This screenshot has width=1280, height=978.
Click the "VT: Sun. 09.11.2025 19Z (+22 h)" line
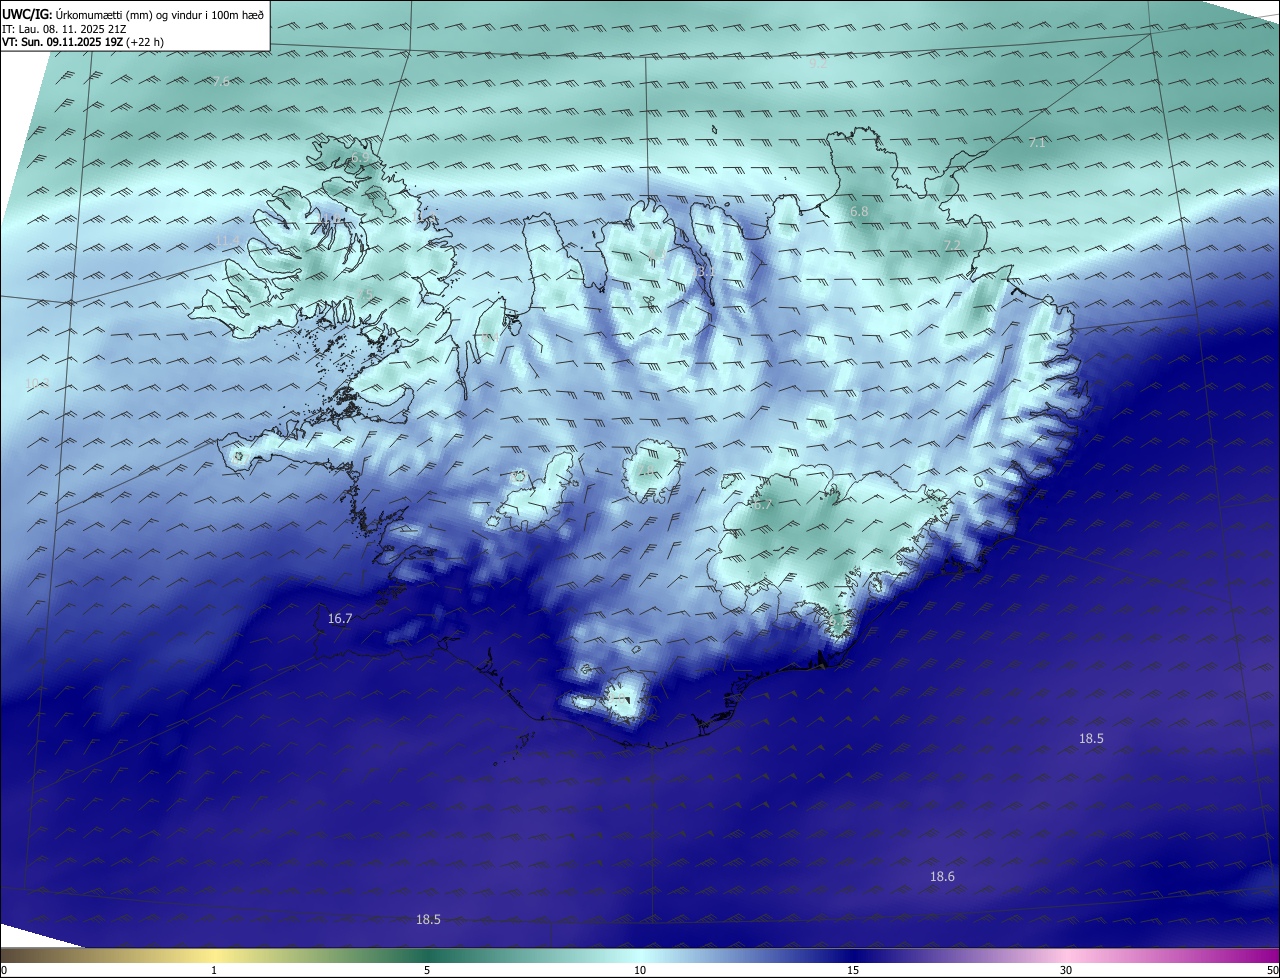[x=81, y=43]
